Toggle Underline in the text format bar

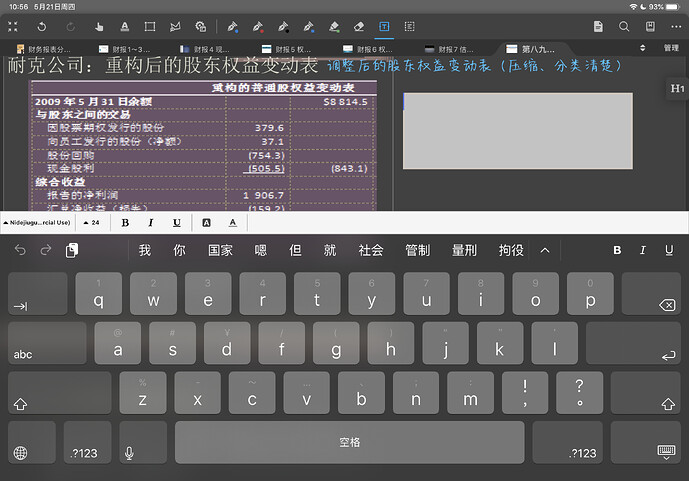tap(177, 223)
